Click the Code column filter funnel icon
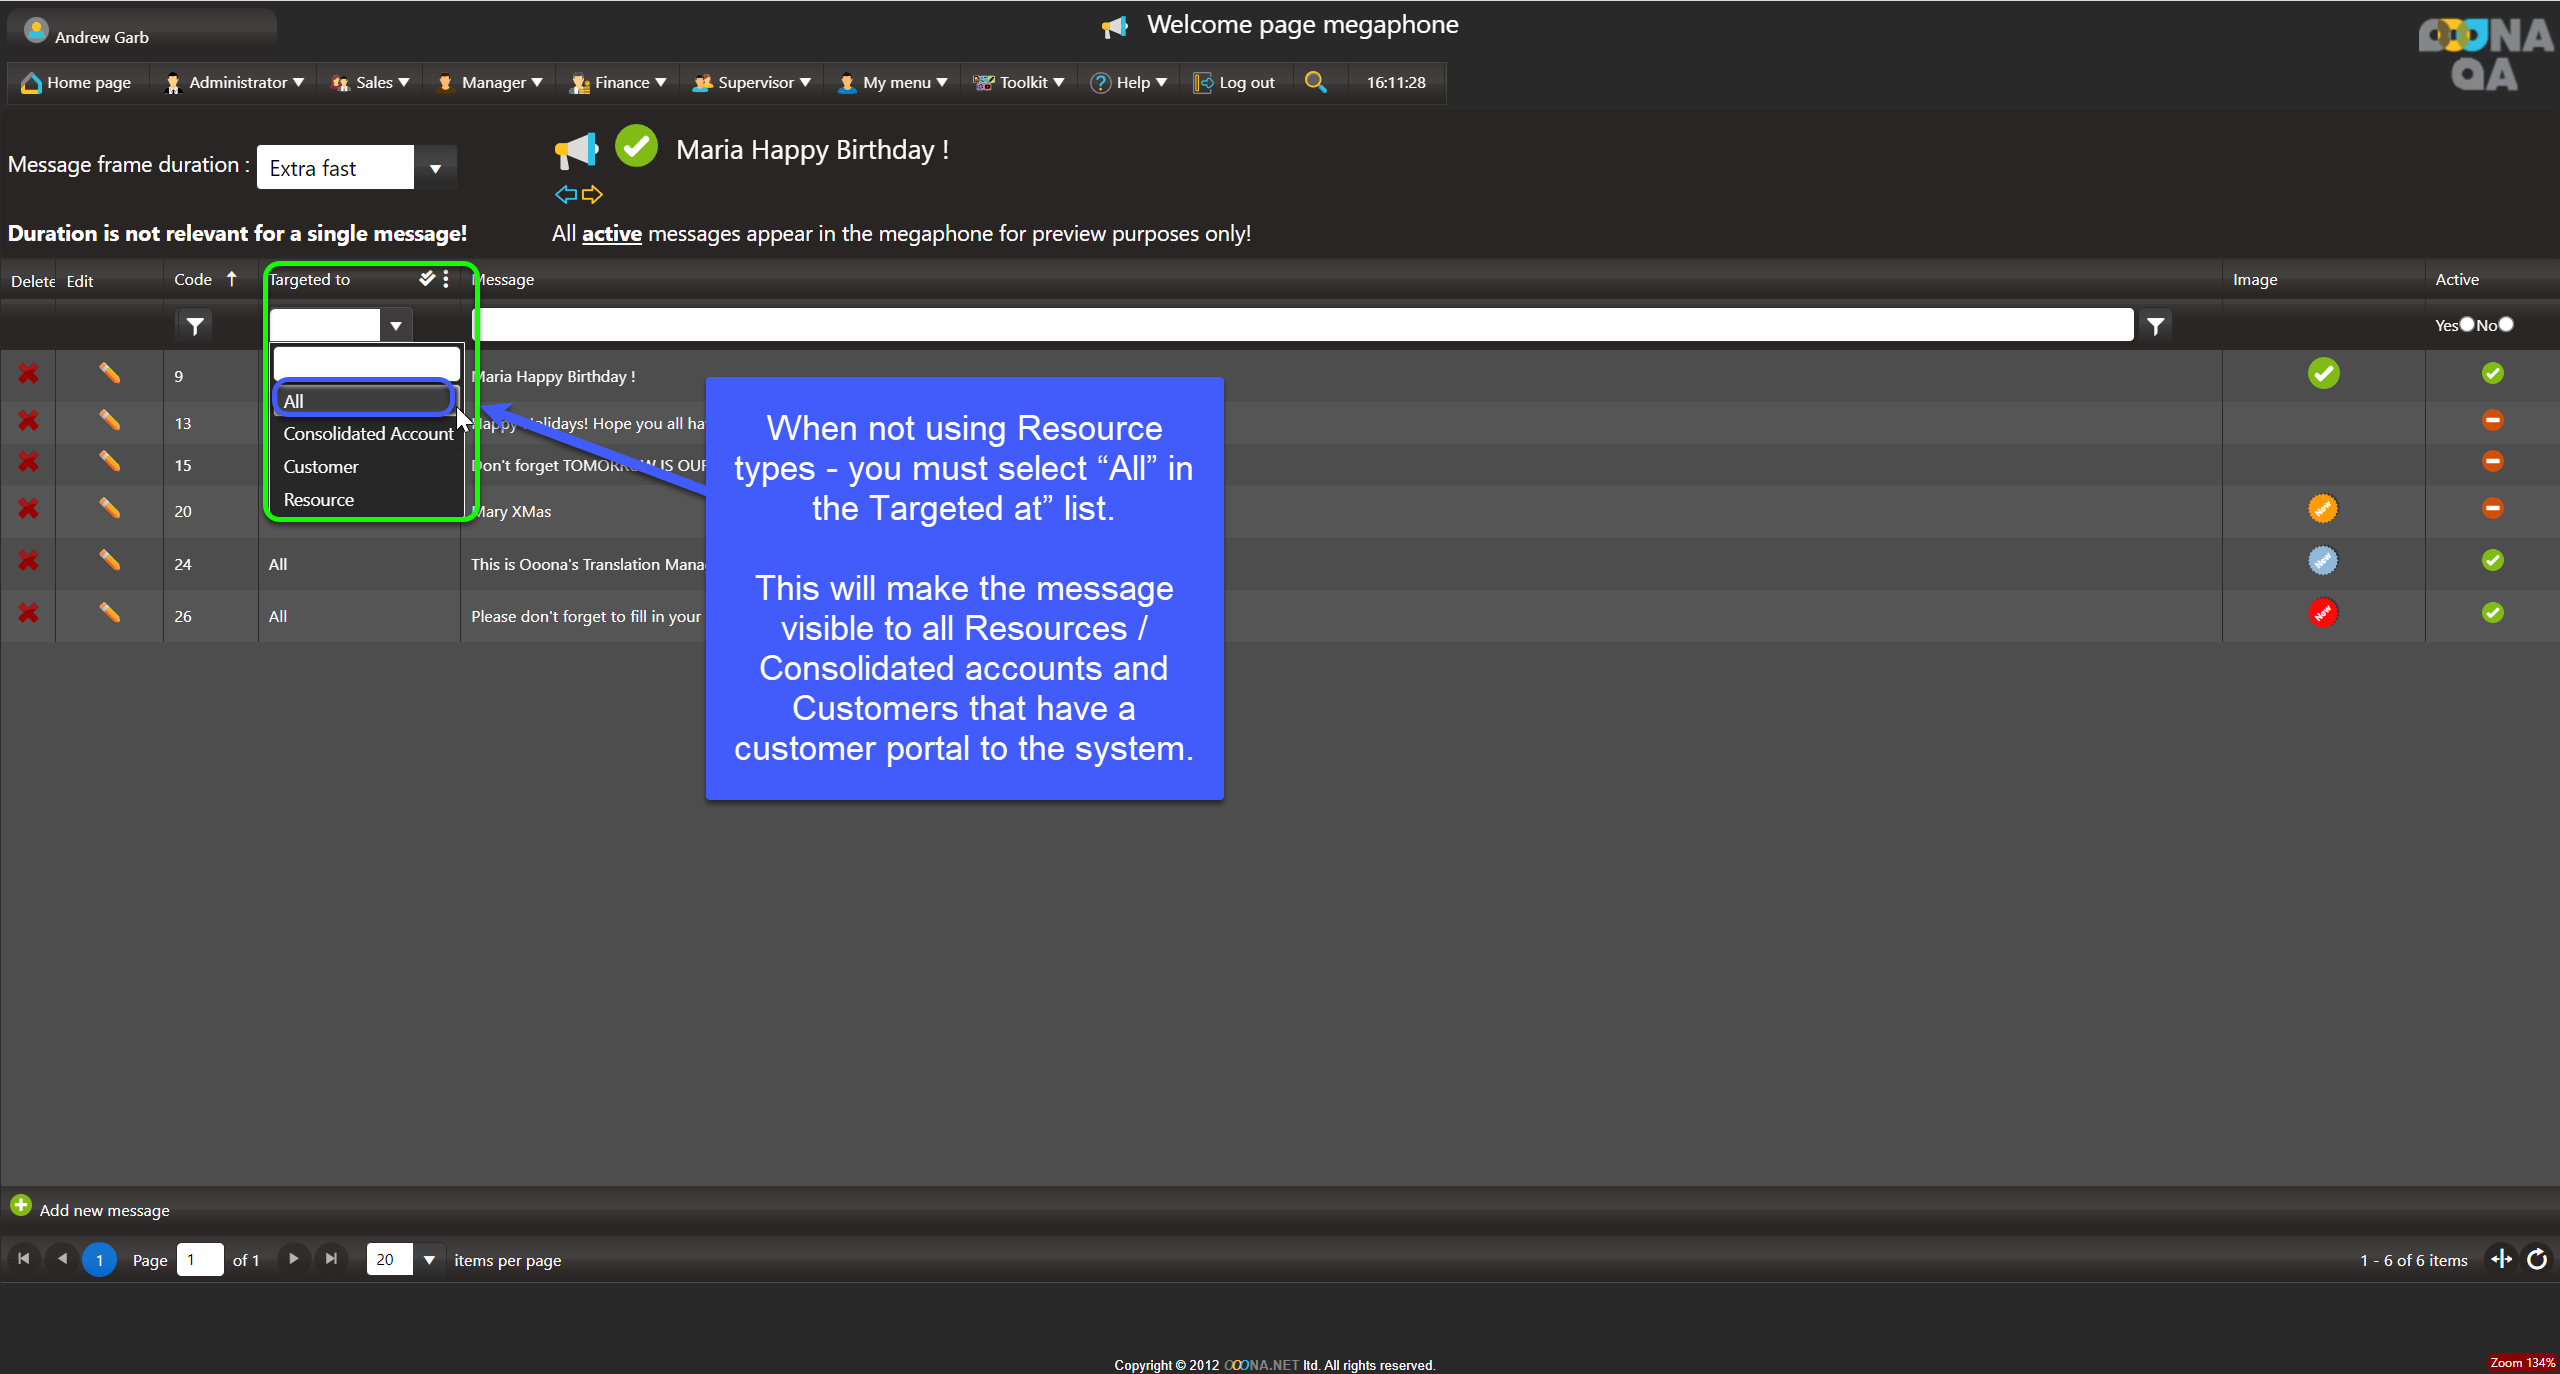 (x=195, y=326)
